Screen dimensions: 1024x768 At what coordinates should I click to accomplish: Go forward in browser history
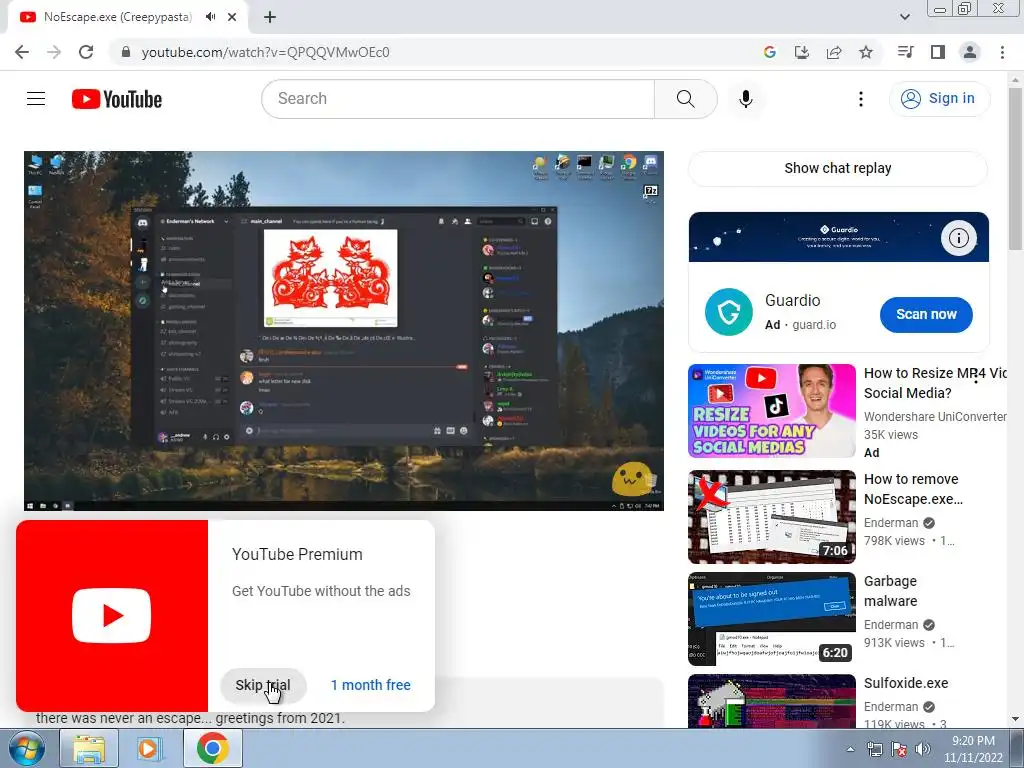[54, 52]
